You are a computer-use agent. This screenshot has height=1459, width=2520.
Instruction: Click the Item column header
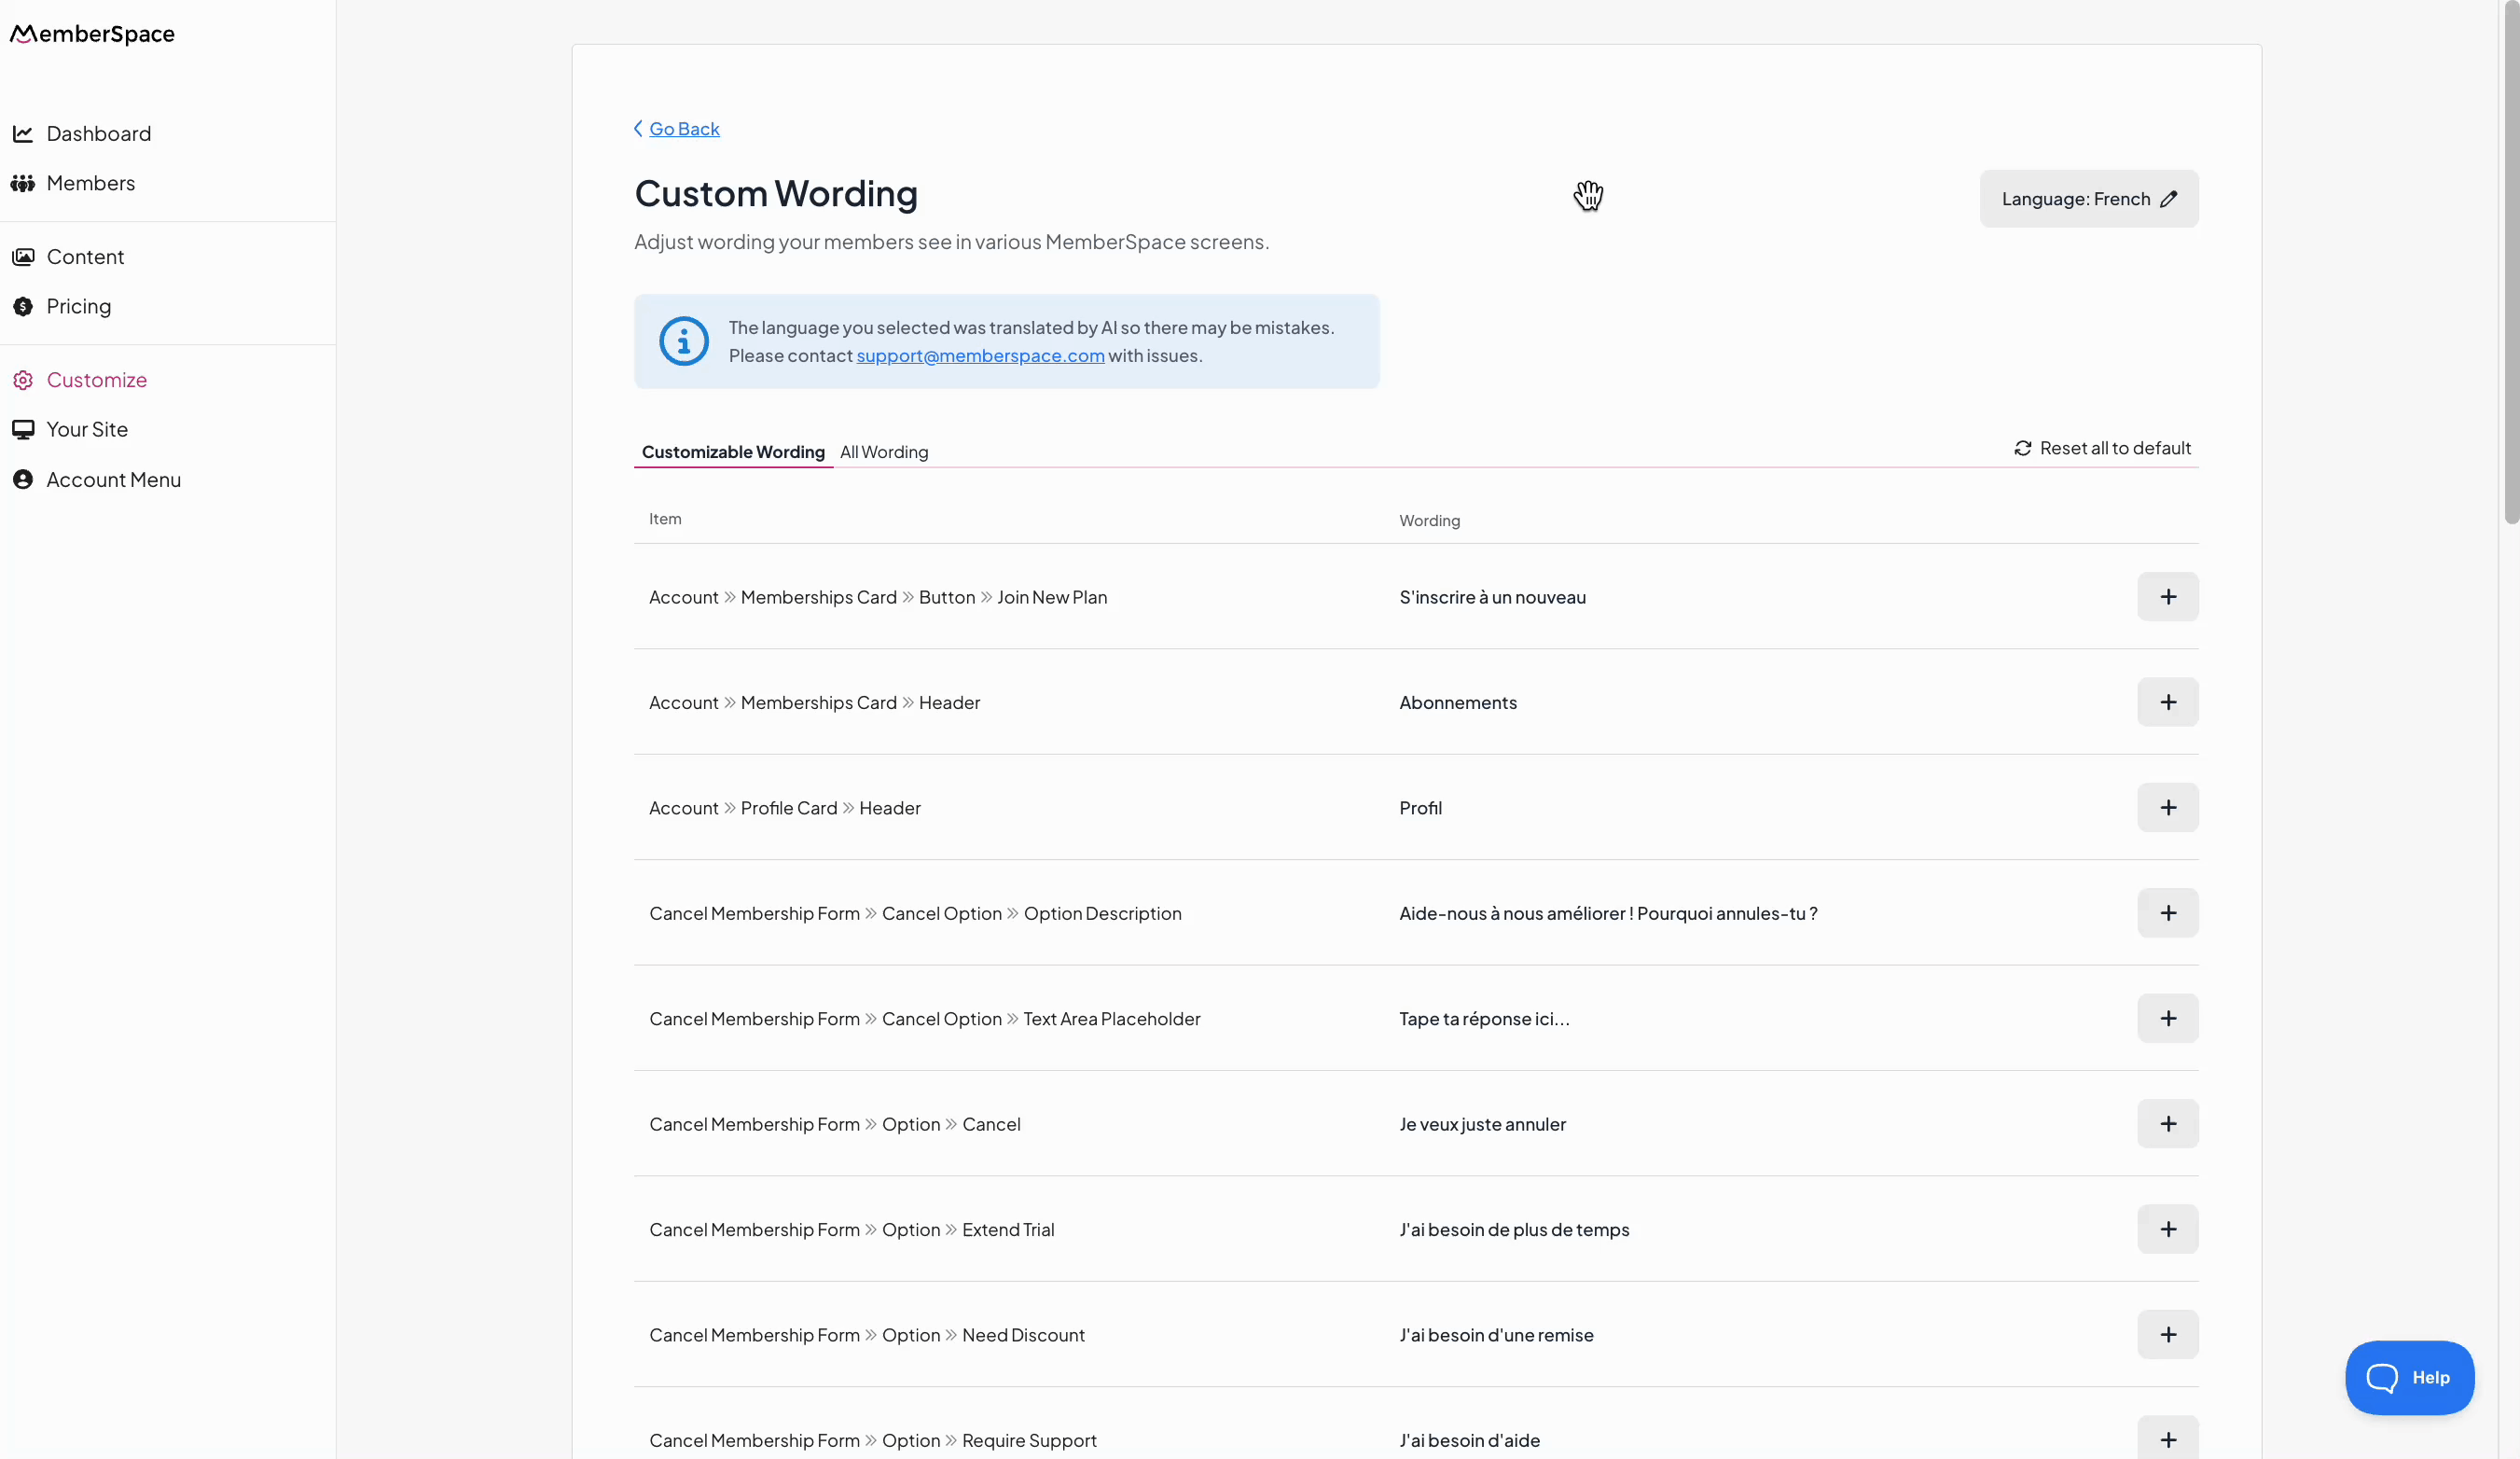665,519
